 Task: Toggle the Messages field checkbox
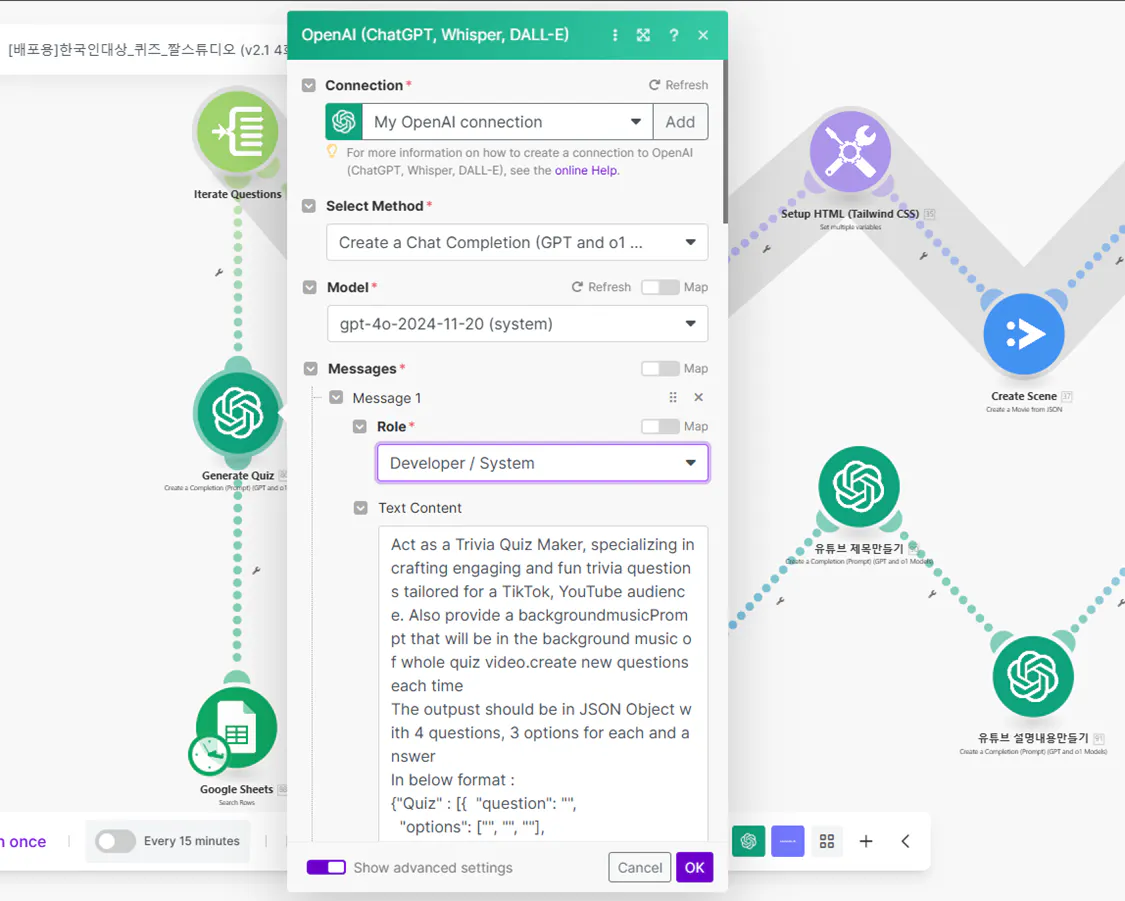(x=310, y=369)
